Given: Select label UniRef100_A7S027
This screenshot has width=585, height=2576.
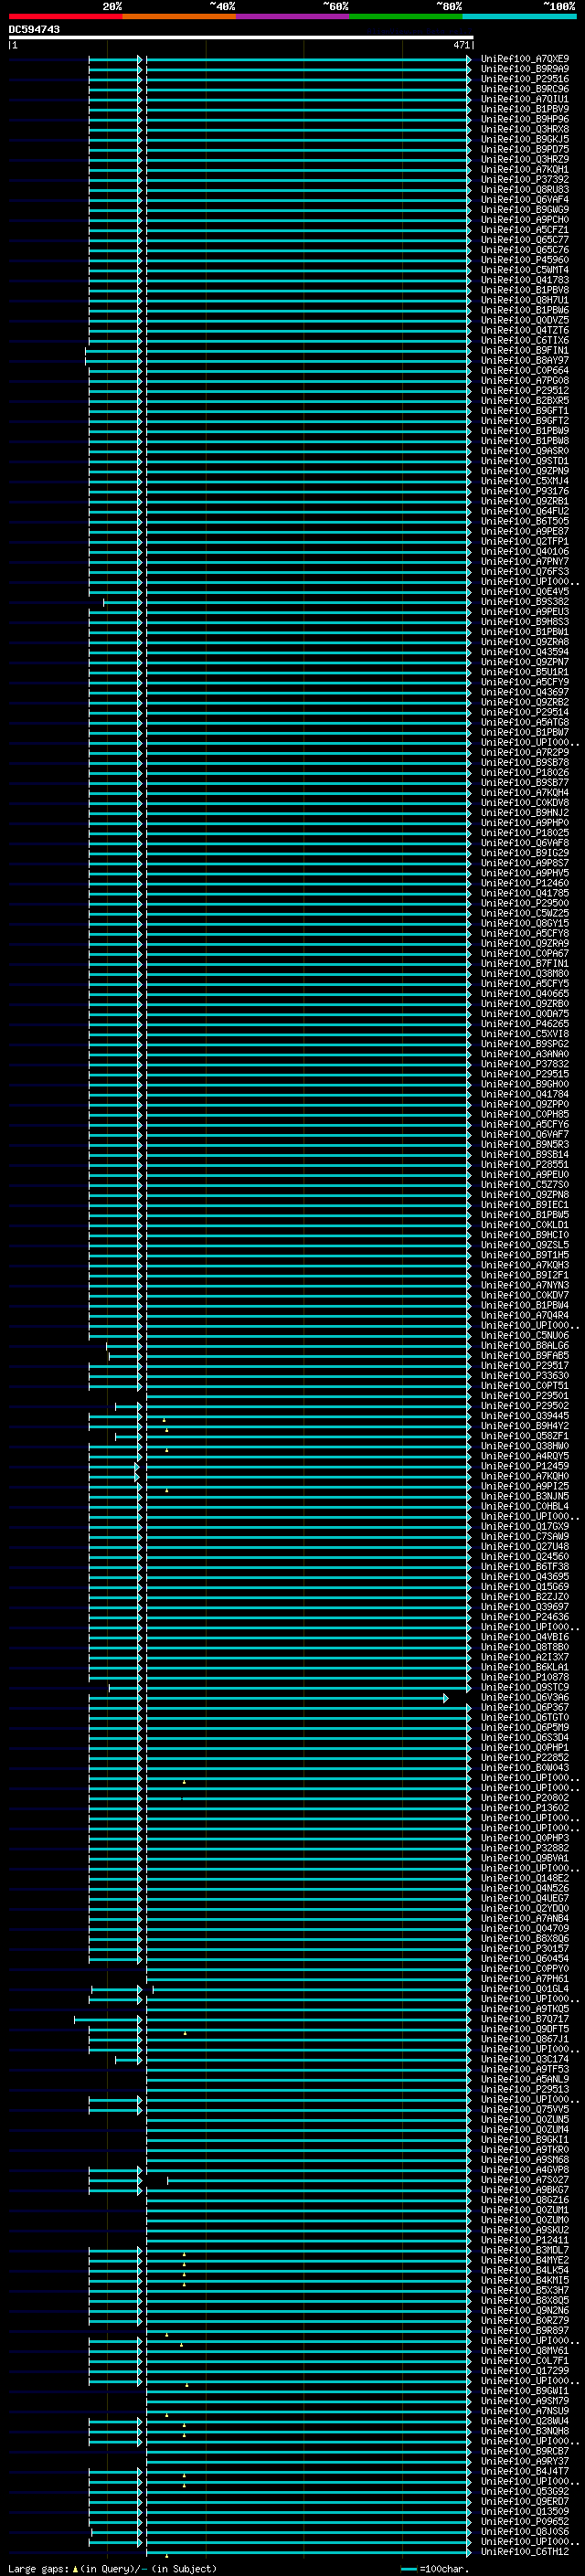Looking at the screenshot, I should [525, 2180].
